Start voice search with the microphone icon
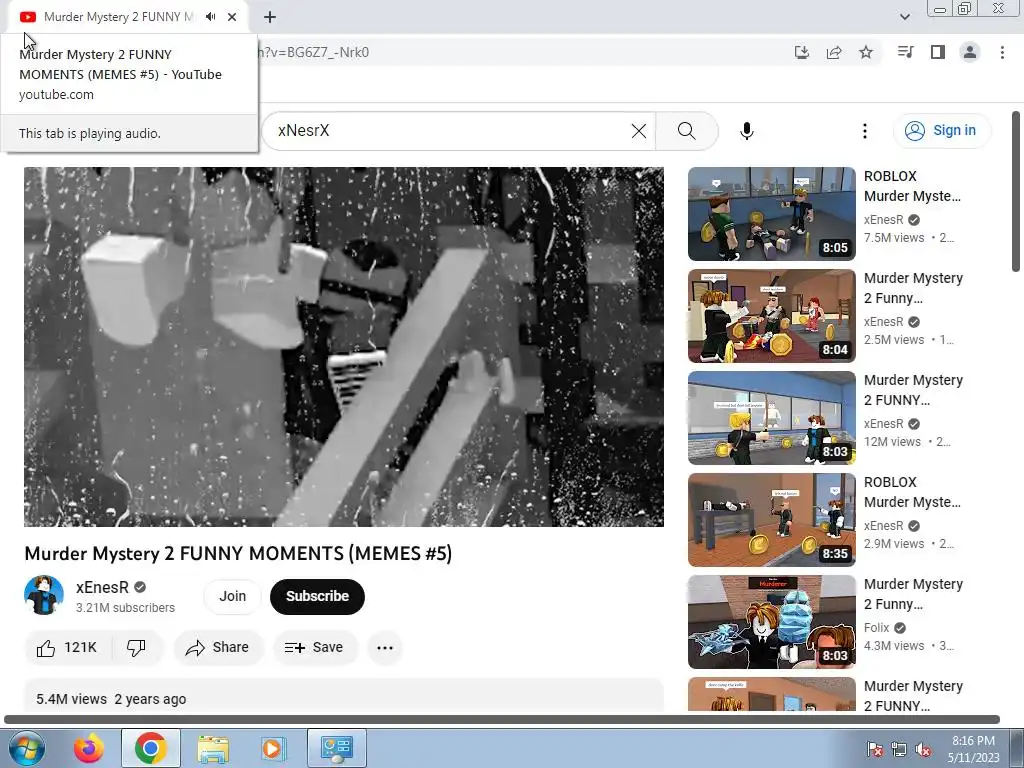This screenshot has height=768, width=1024. pyautogui.click(x=746, y=131)
